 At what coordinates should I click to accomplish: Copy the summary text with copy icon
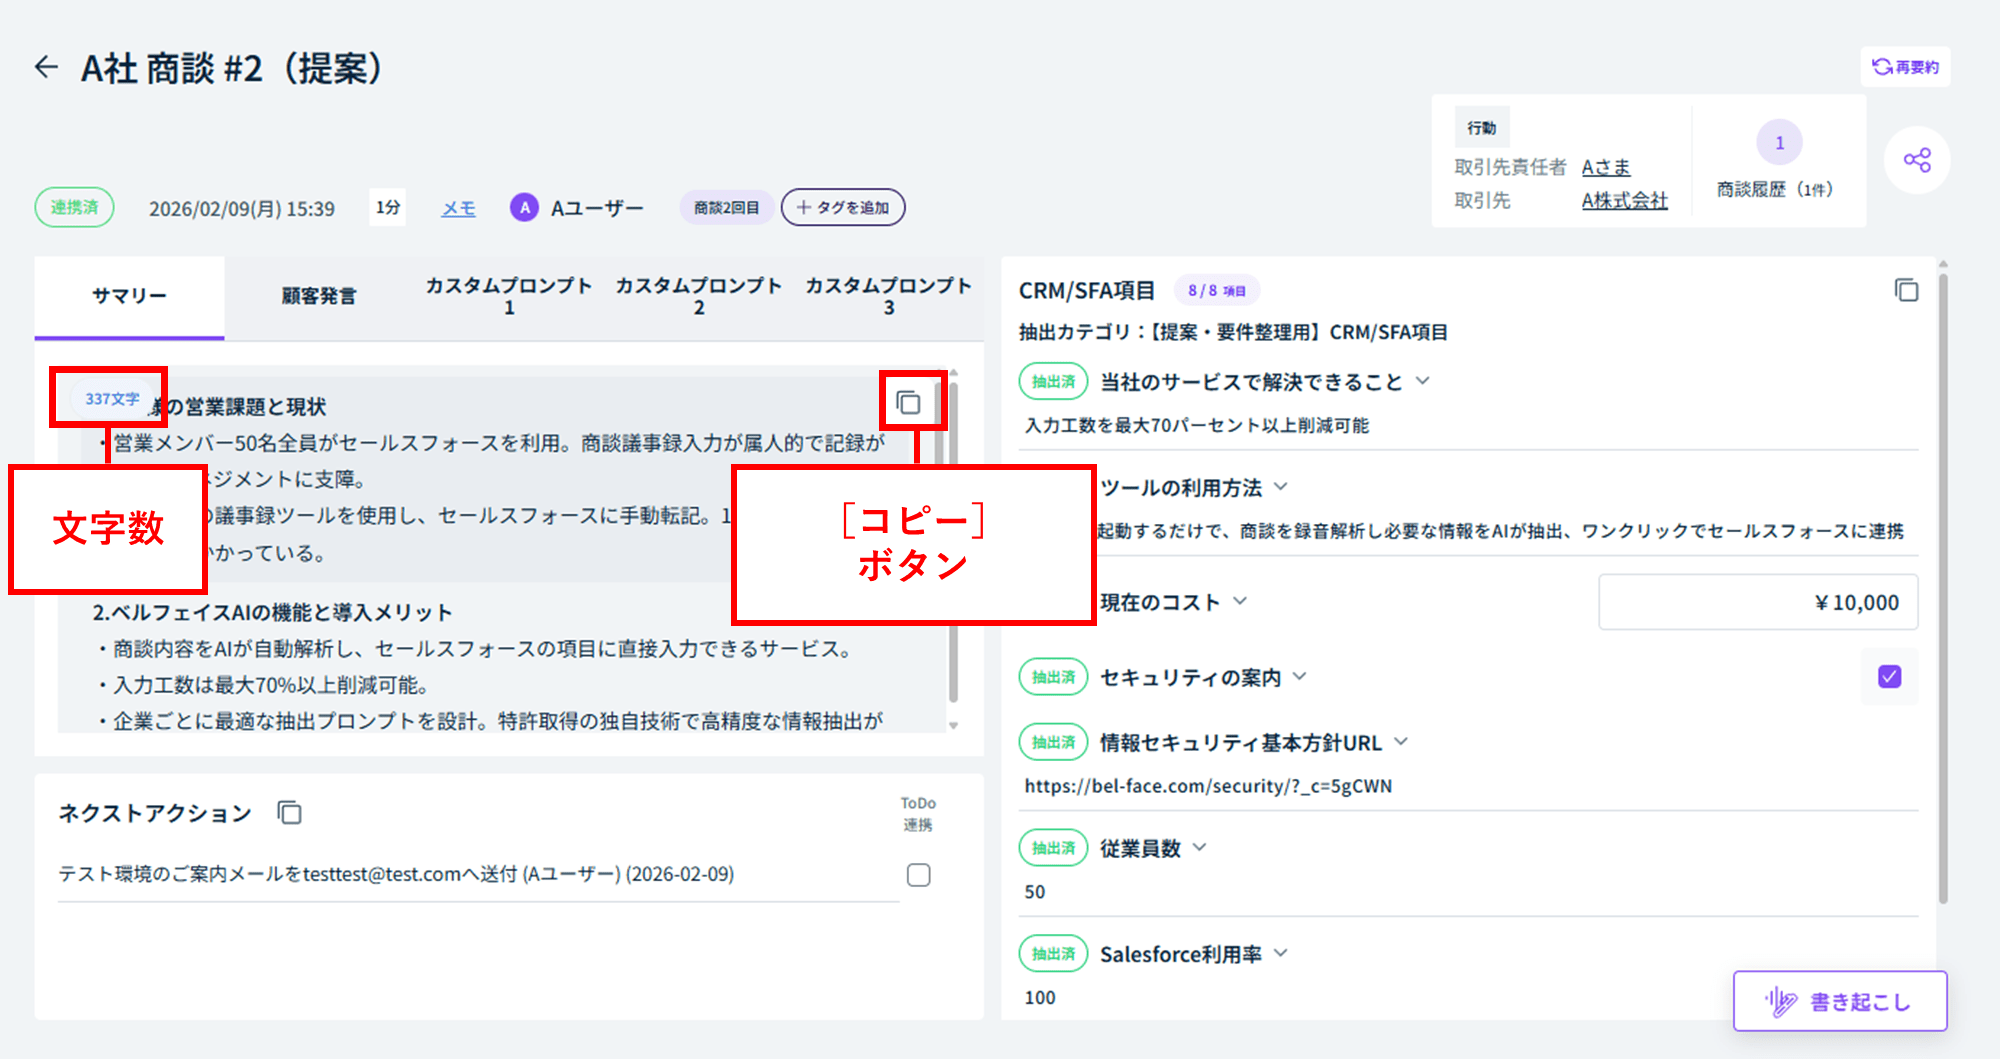pos(908,402)
